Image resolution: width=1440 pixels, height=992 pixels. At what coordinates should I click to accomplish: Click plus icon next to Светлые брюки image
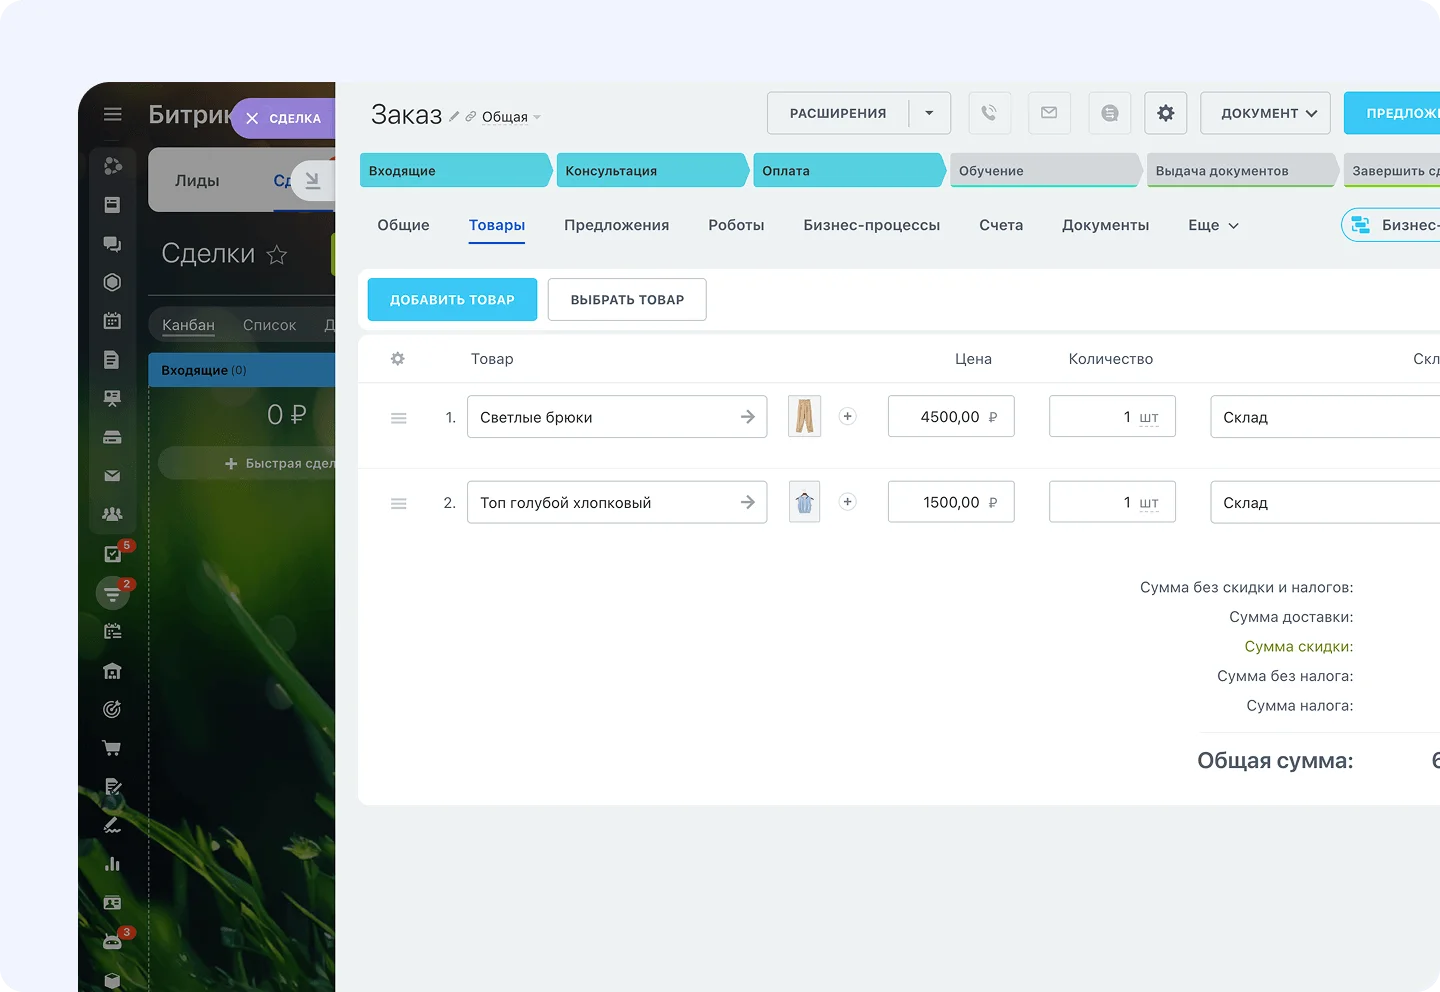point(847,417)
